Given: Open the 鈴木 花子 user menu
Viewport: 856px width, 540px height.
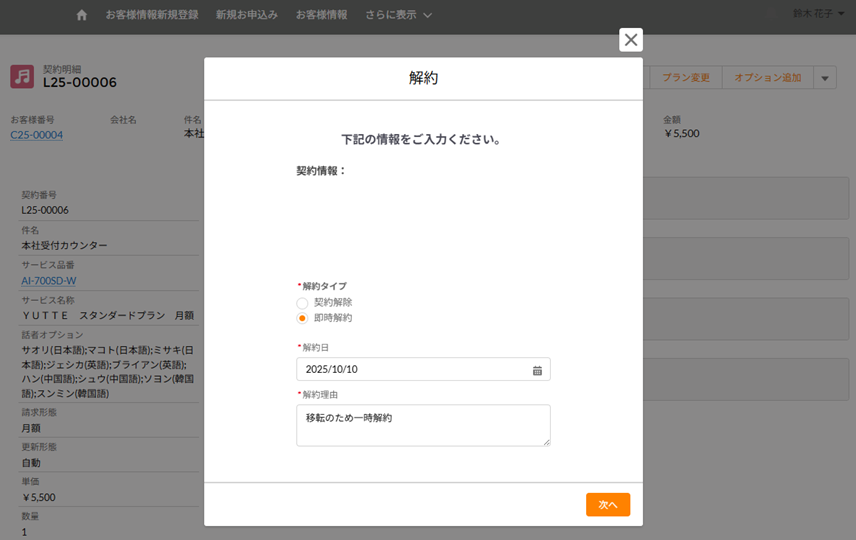Looking at the screenshot, I should (x=818, y=14).
